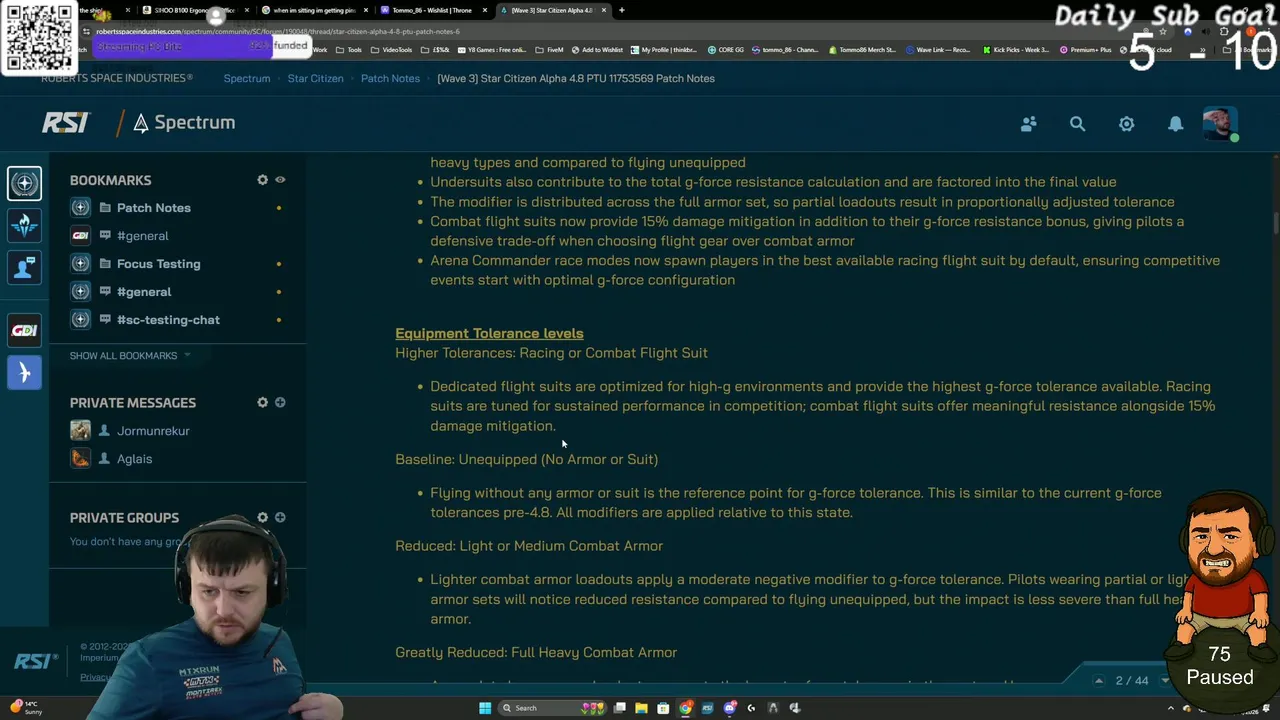Switch to 'when im sitting' browser tab

(315, 10)
